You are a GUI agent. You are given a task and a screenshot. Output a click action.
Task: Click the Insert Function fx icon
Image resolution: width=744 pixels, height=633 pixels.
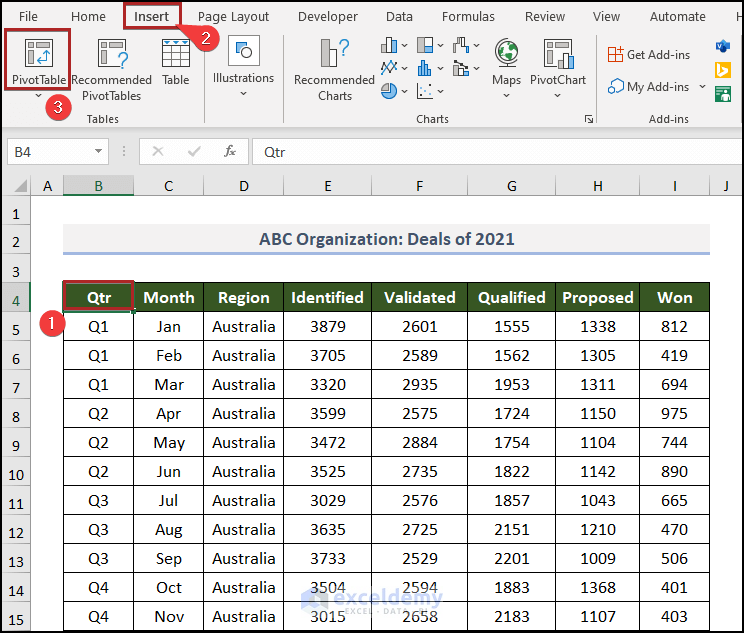click(230, 152)
